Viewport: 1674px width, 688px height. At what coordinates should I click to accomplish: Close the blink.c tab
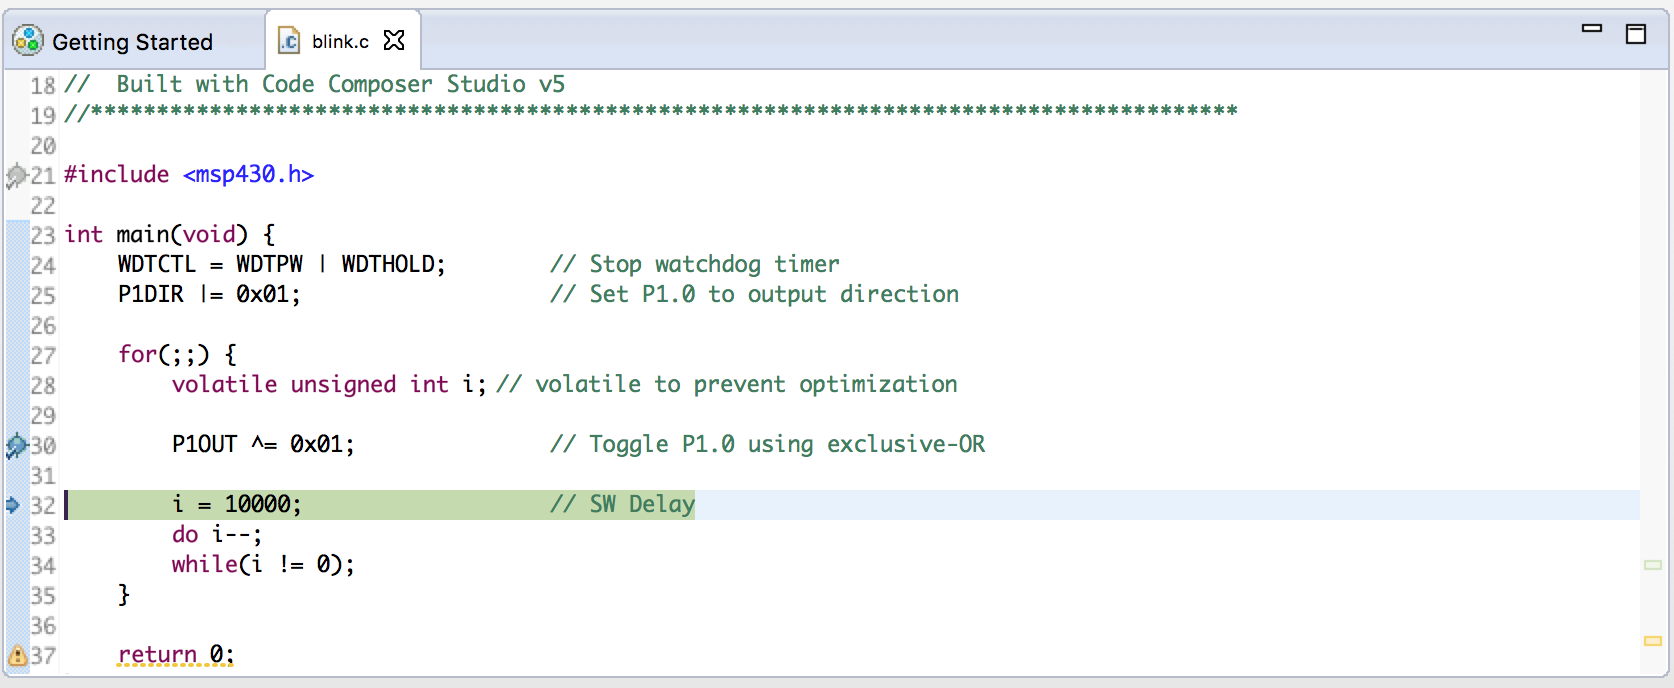pos(395,40)
